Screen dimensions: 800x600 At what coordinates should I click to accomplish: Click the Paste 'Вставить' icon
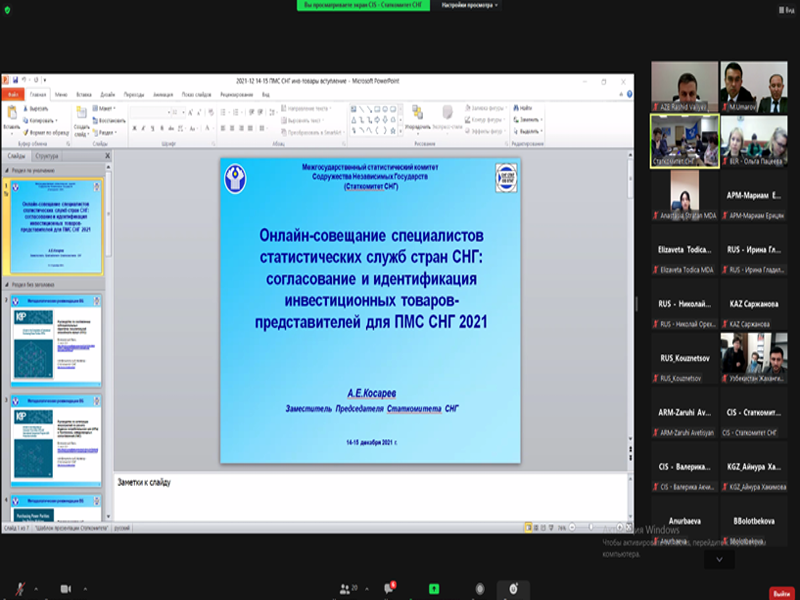coord(12,114)
